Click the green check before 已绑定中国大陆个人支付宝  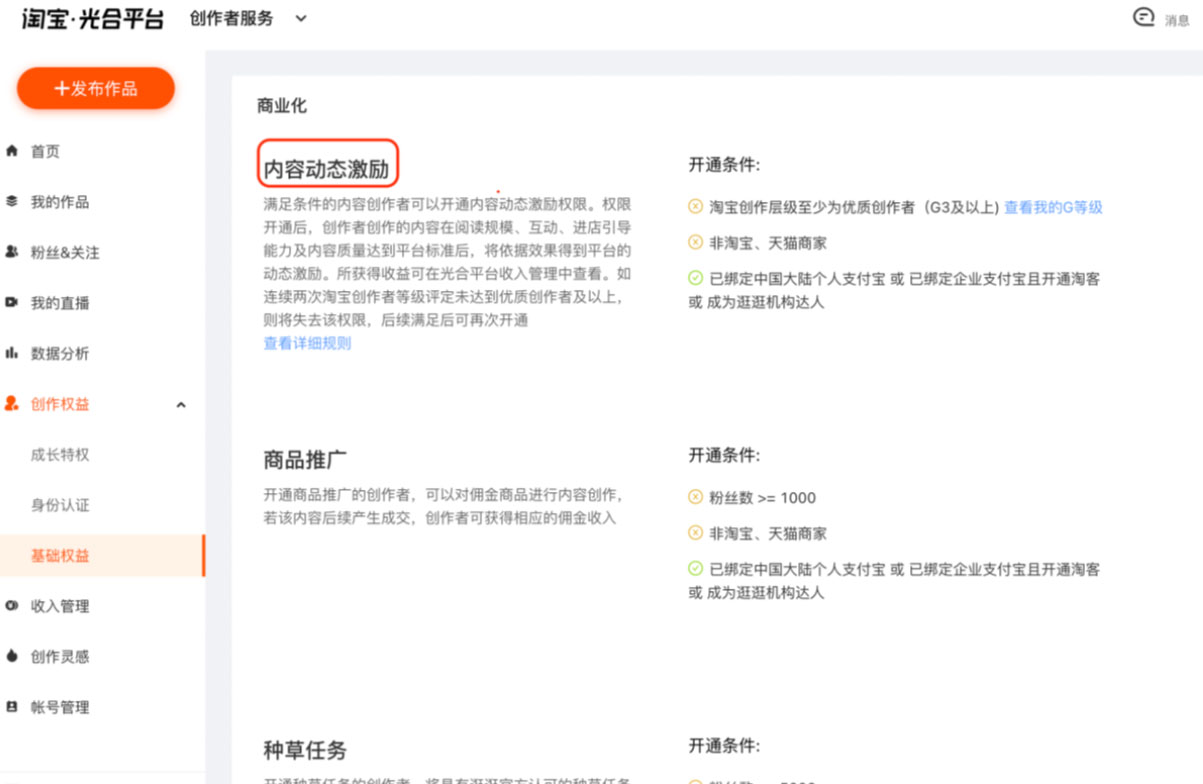(x=694, y=278)
